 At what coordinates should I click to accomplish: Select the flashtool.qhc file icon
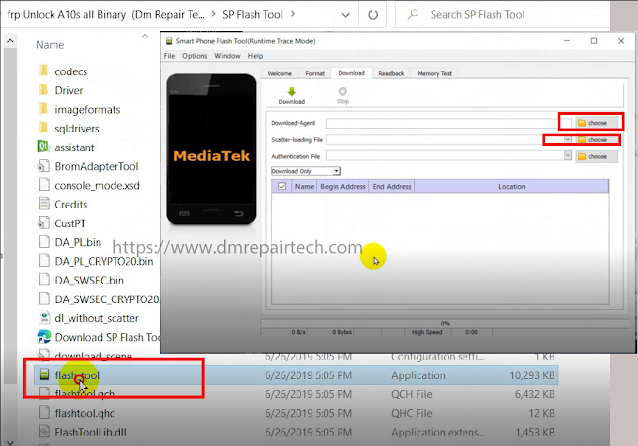44,413
